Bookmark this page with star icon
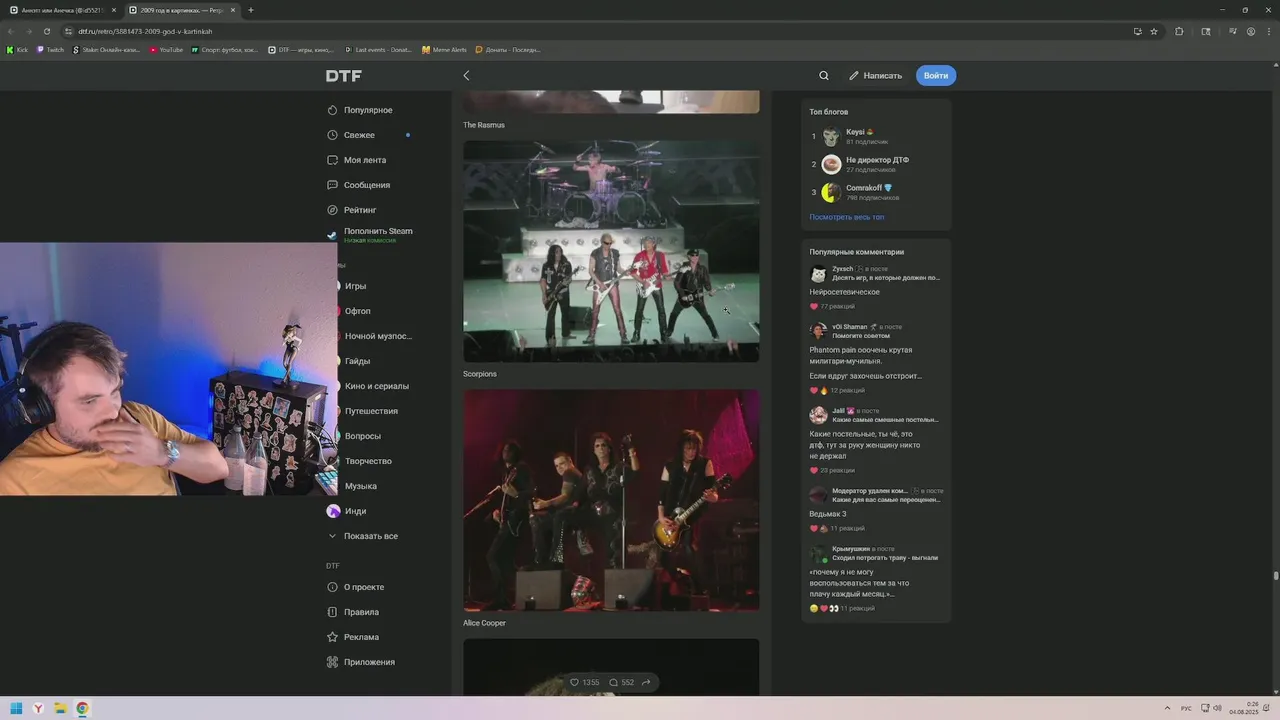The width and height of the screenshot is (1280, 720). click(x=1154, y=31)
